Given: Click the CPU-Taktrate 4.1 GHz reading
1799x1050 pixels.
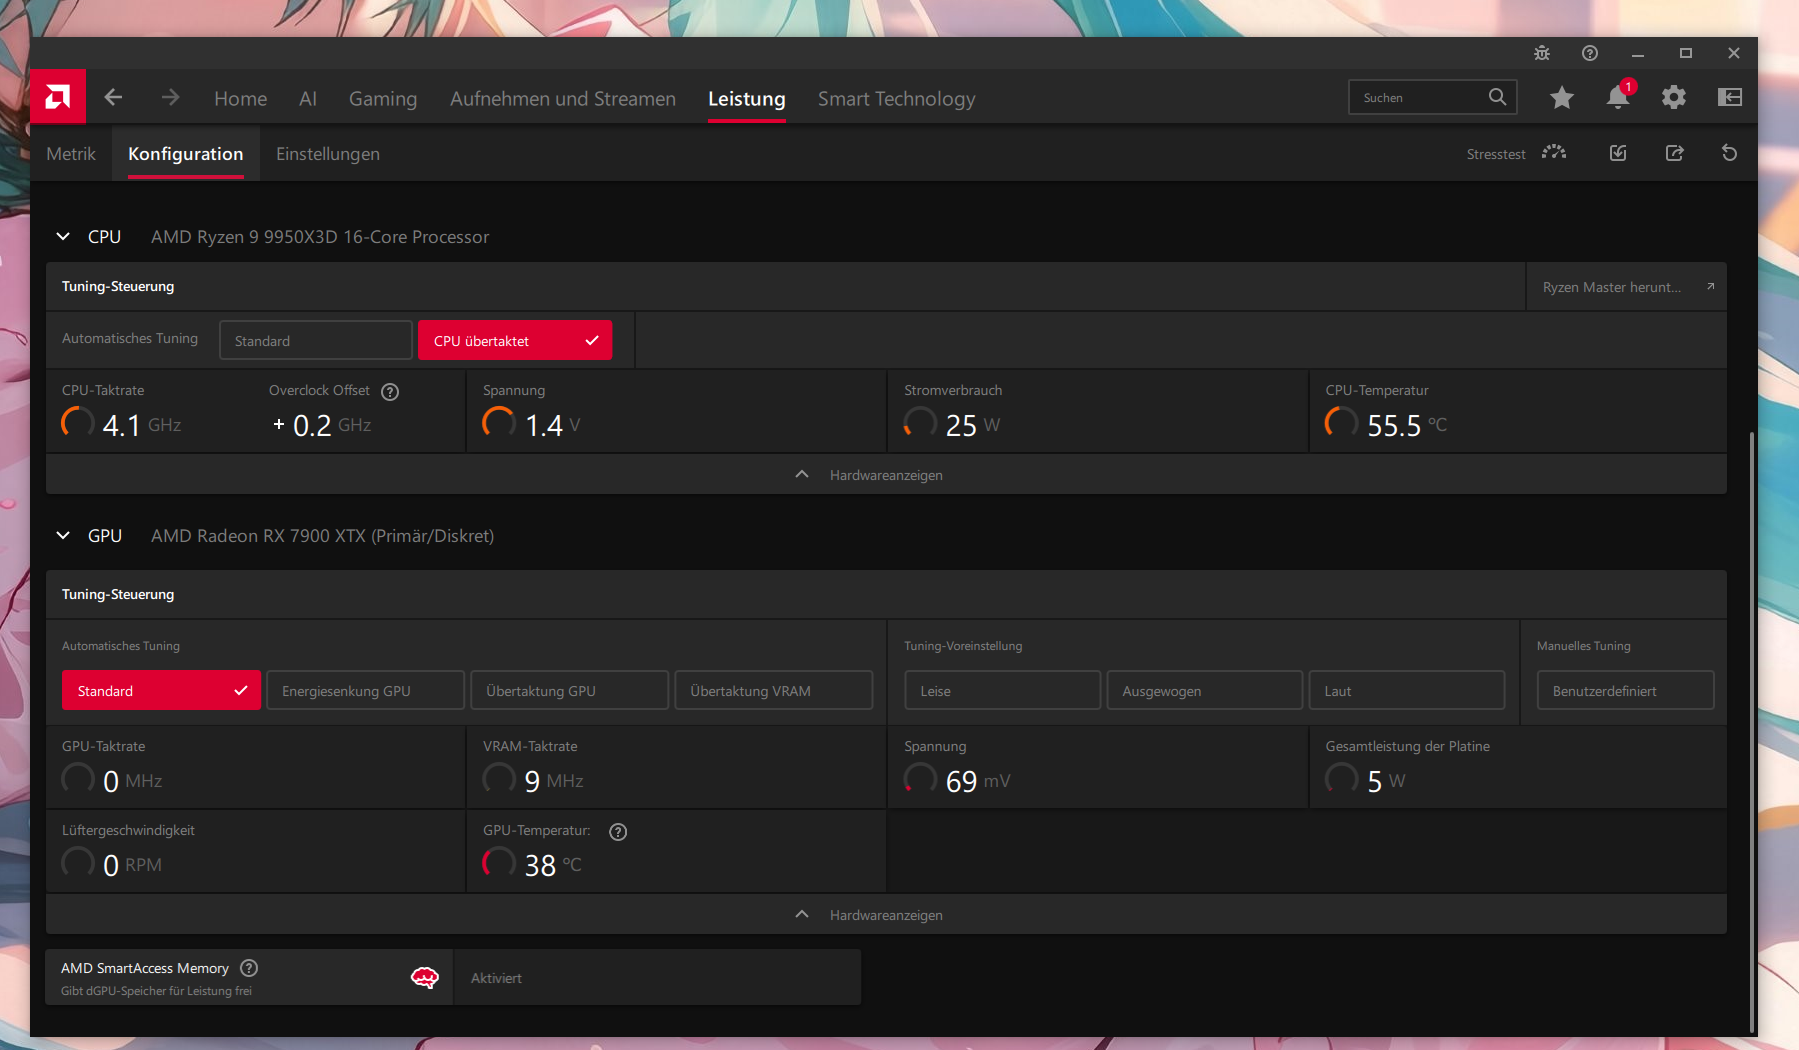Looking at the screenshot, I should tap(122, 425).
